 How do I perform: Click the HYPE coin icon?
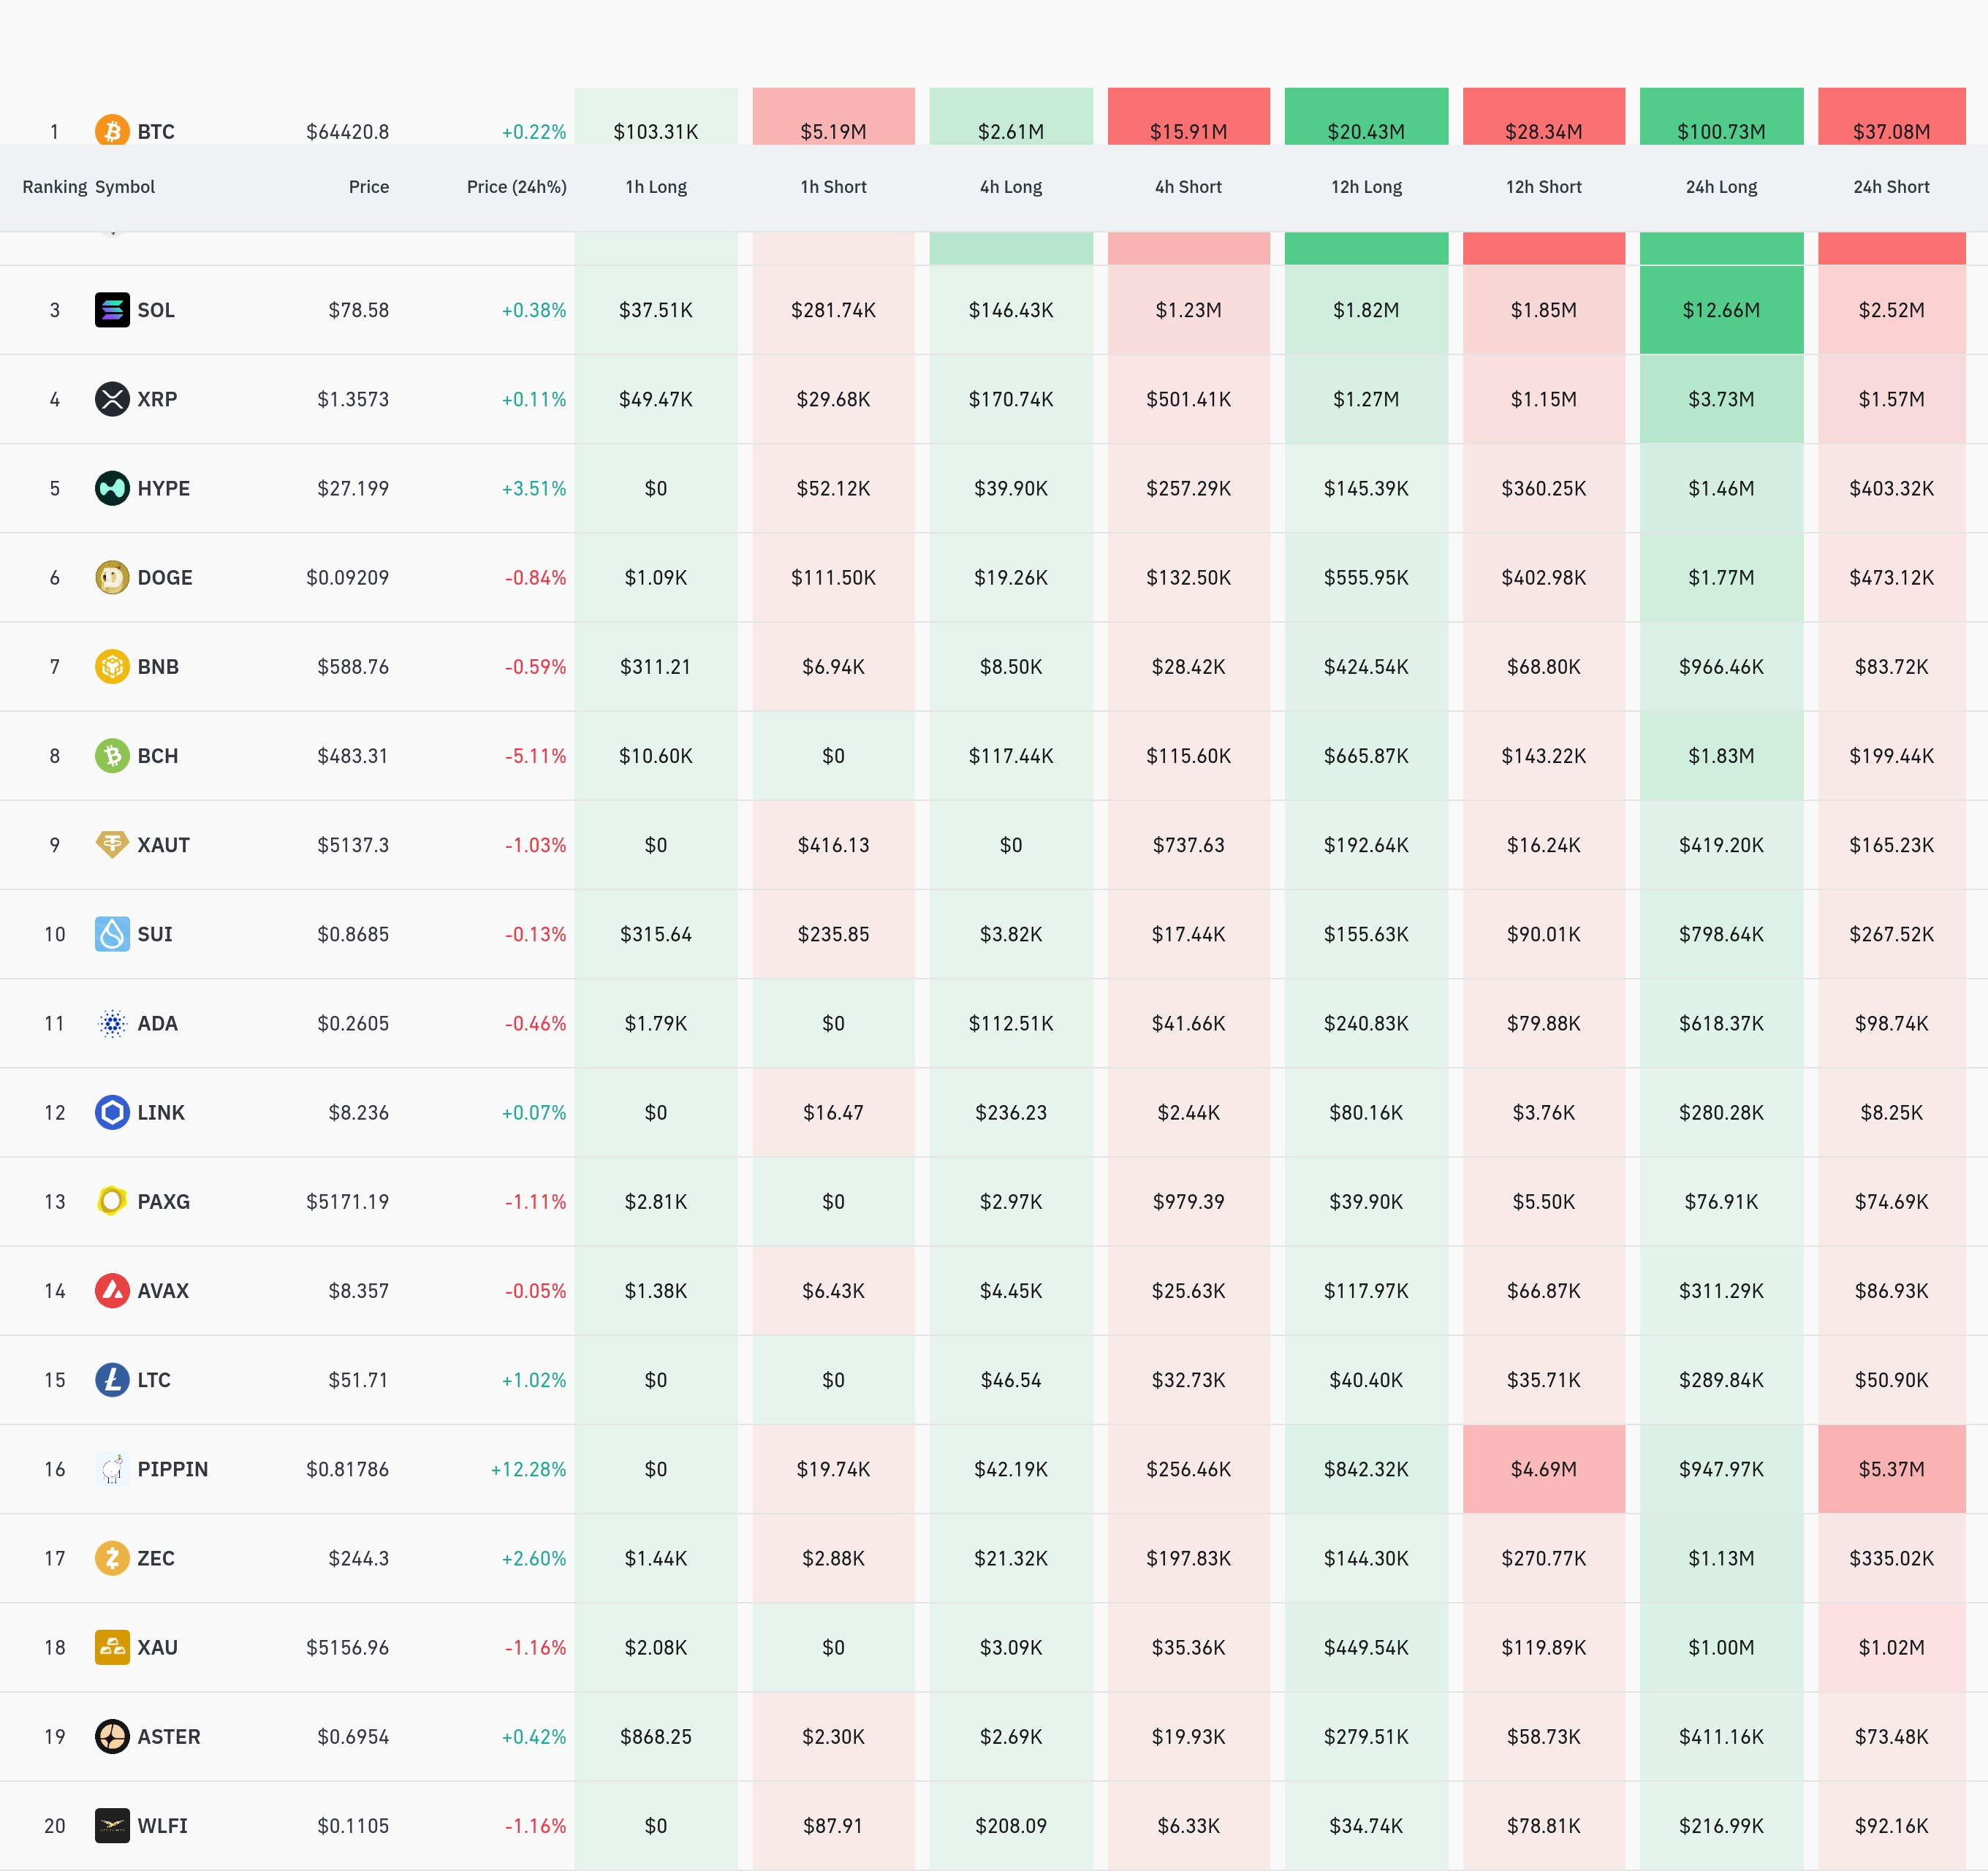pos(112,488)
